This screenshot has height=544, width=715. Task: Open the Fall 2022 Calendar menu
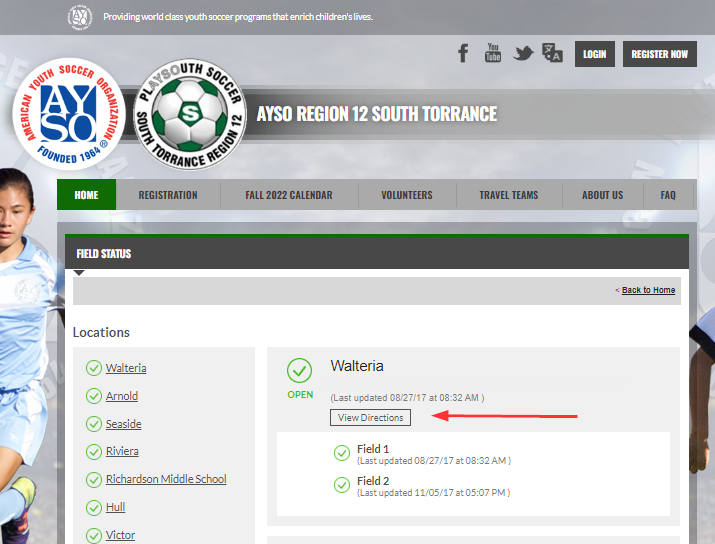288,195
